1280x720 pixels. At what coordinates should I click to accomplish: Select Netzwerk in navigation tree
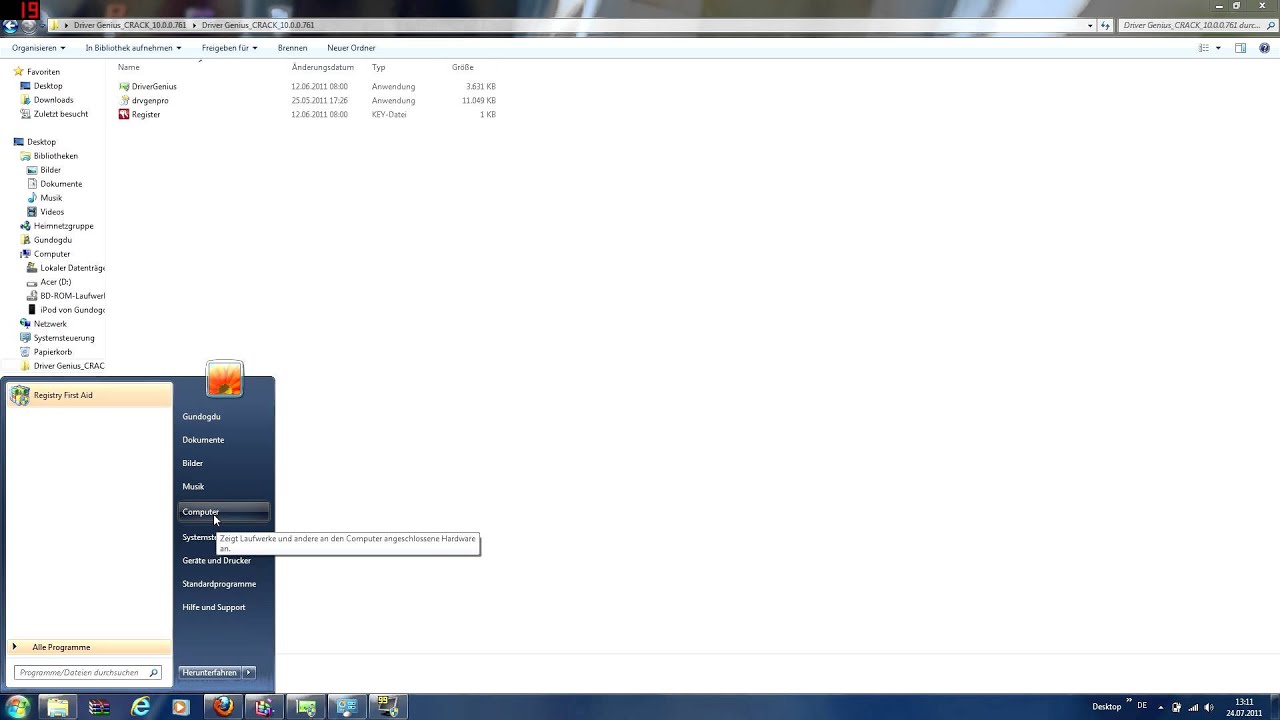click(x=50, y=324)
